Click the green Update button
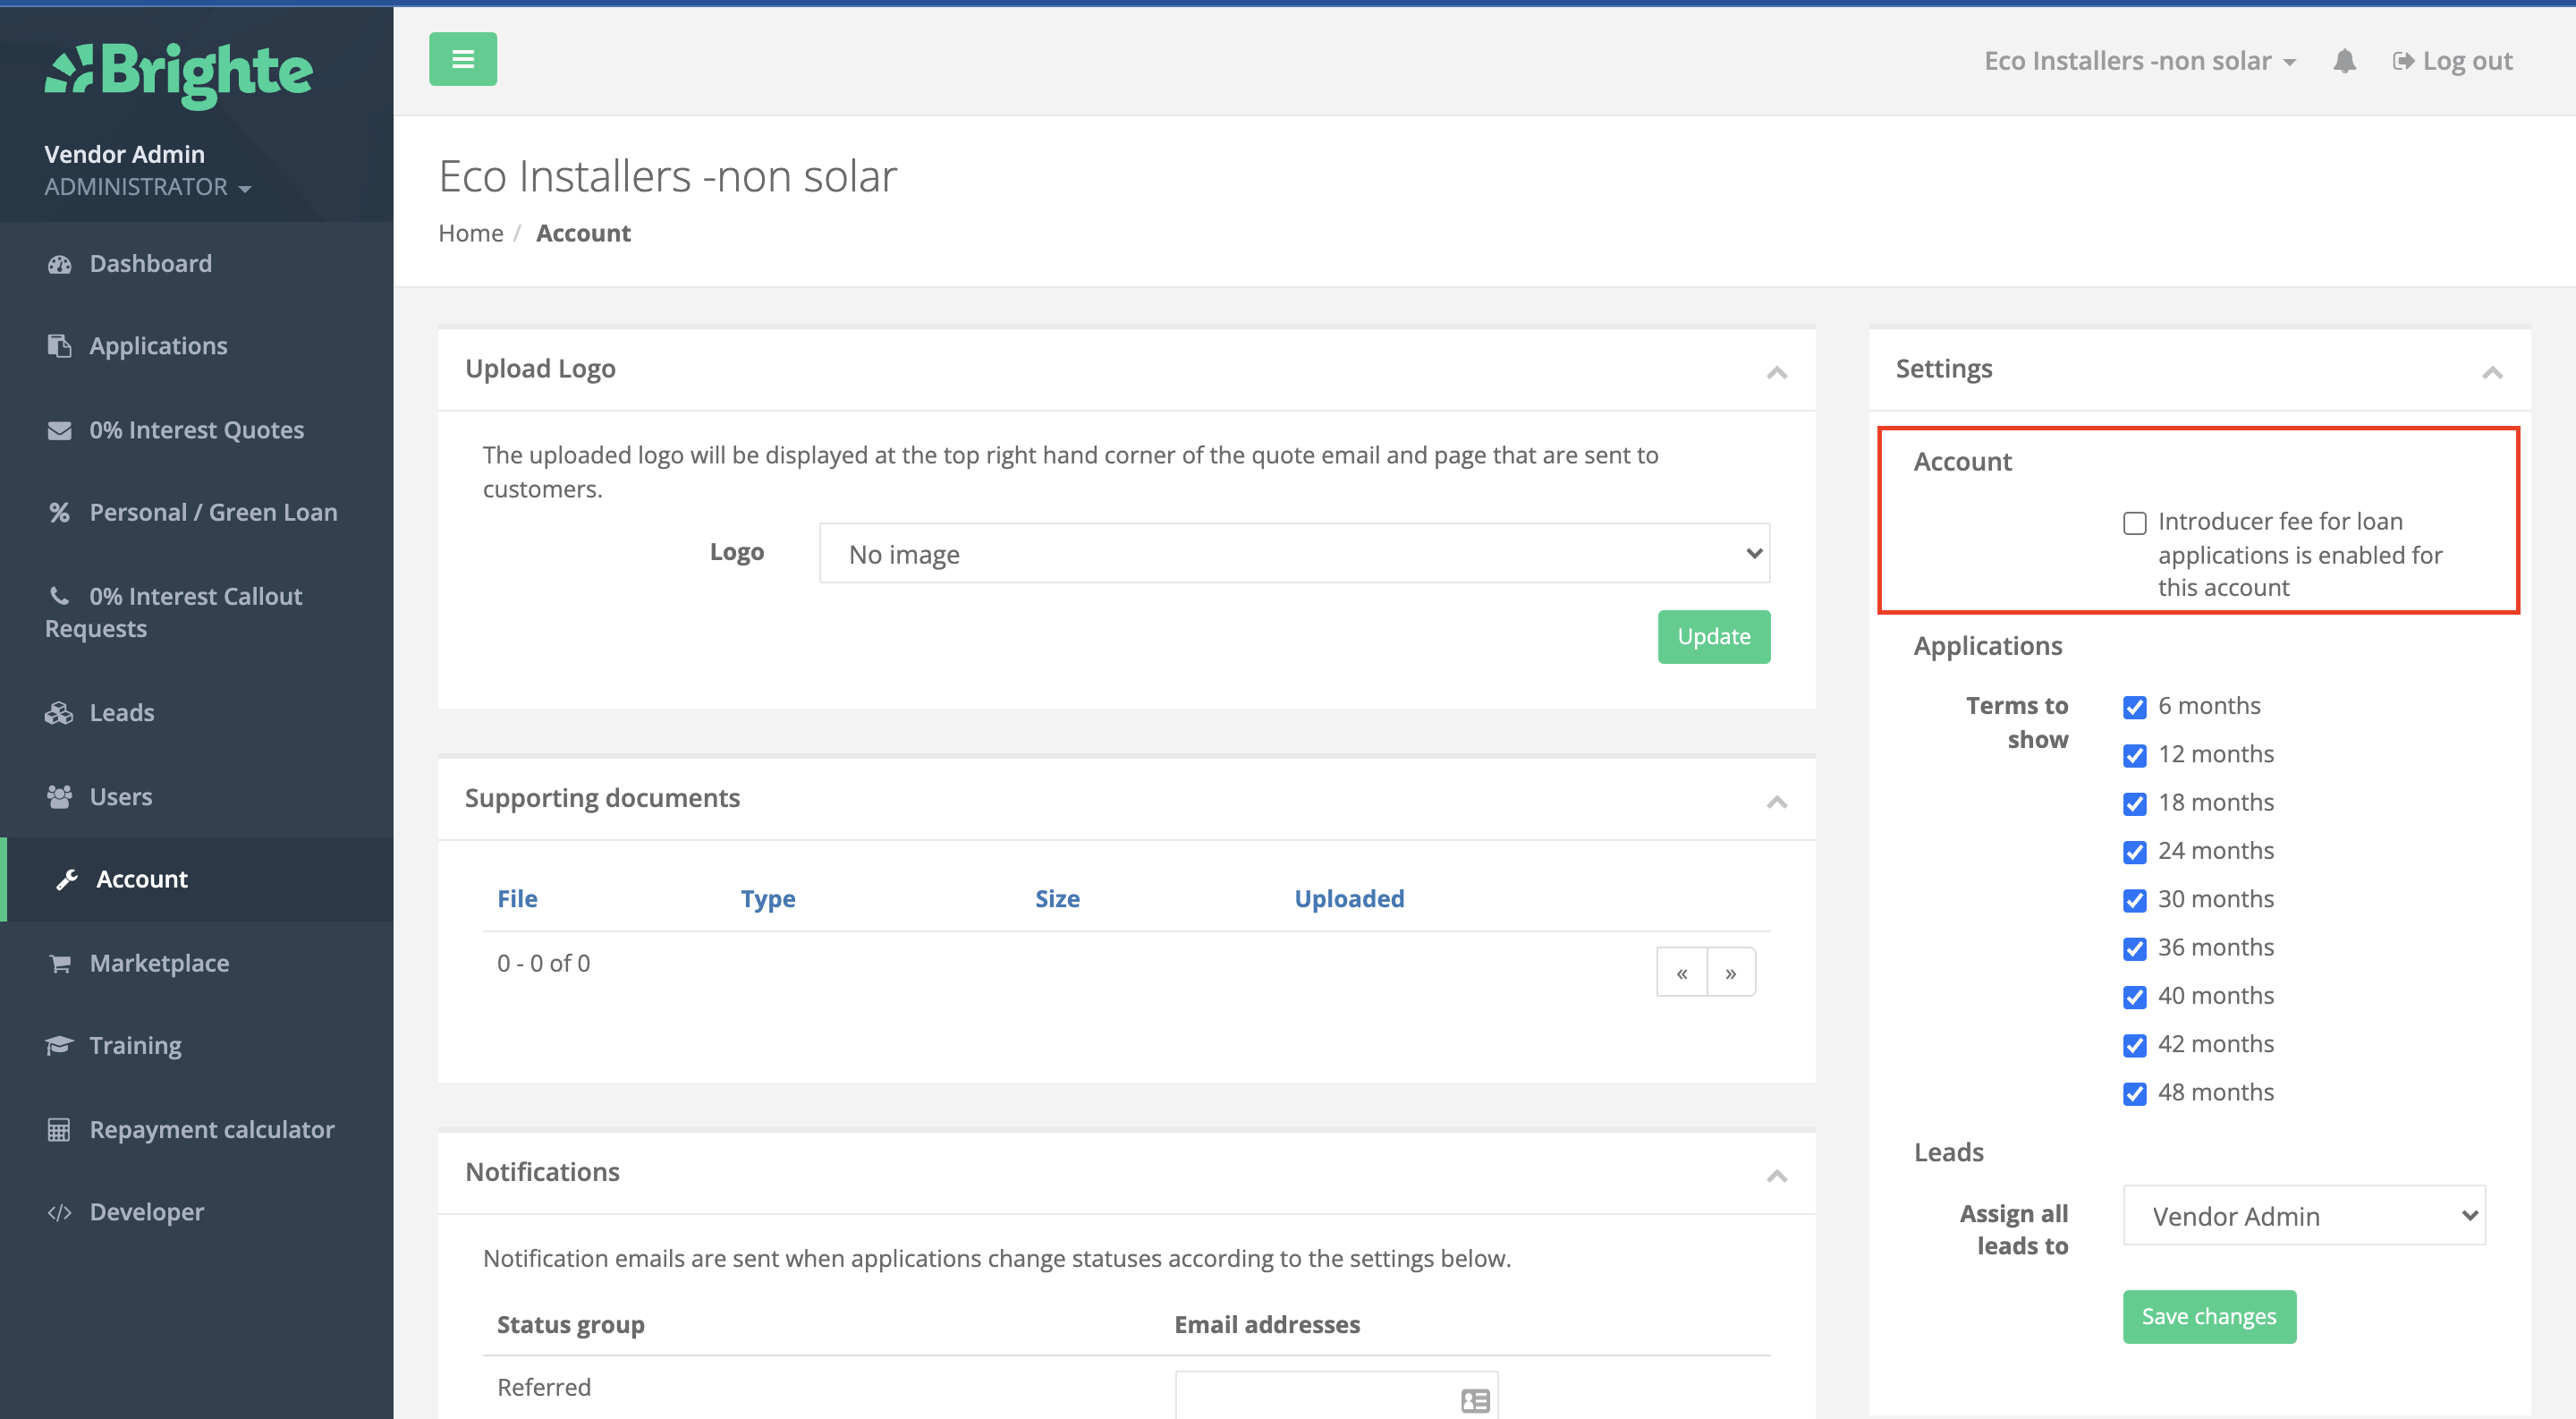The width and height of the screenshot is (2576, 1419). (1713, 637)
